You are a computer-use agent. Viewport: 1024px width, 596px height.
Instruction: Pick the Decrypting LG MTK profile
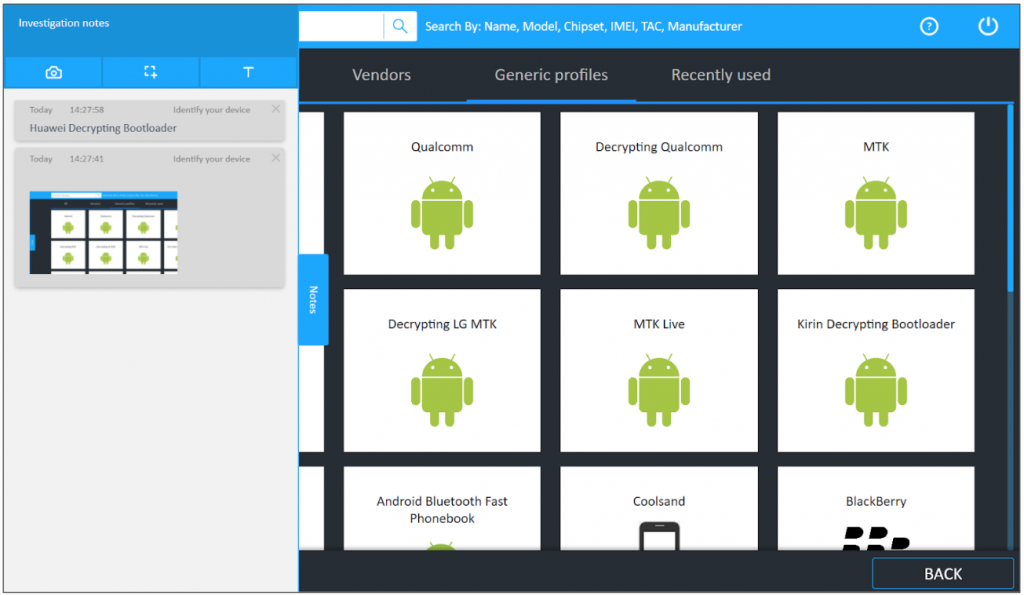(442, 370)
